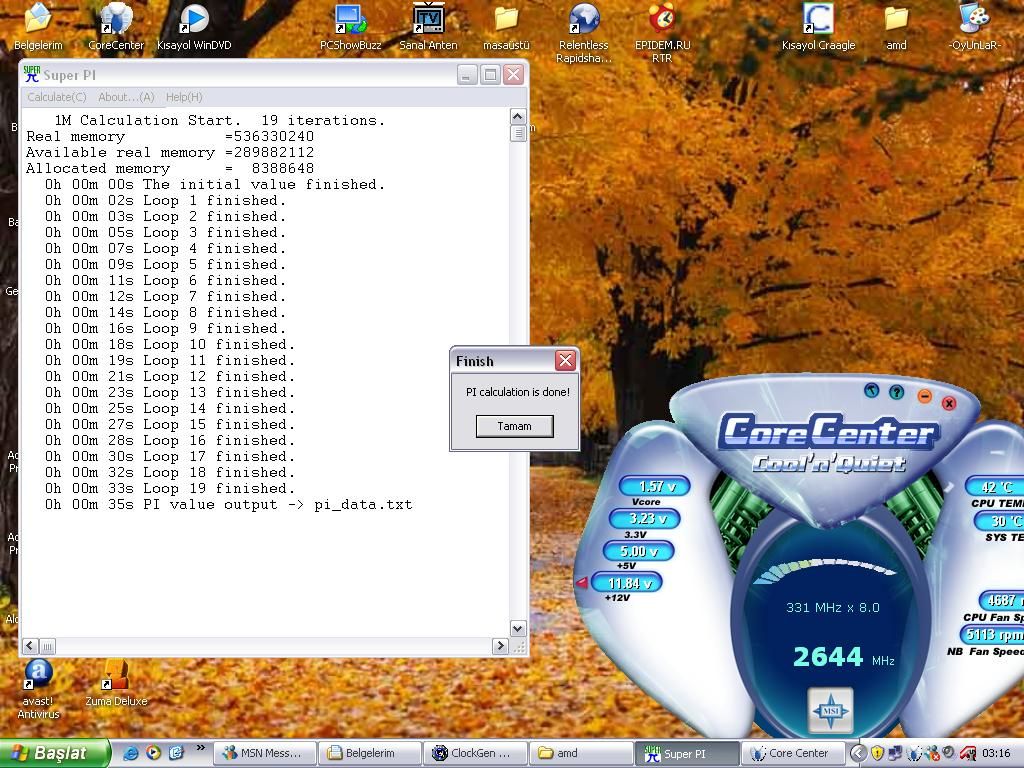Click the volume speaker tray icon
This screenshot has width=1024, height=768.
[950, 753]
